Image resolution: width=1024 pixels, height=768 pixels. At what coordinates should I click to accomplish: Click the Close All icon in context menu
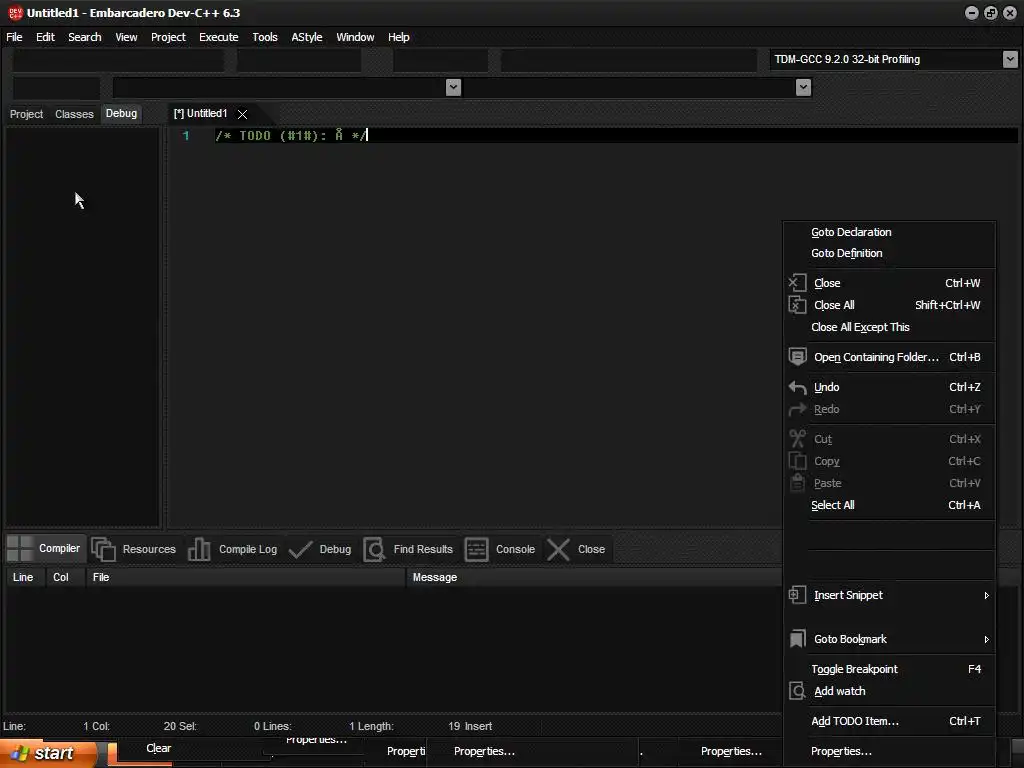[x=797, y=305]
